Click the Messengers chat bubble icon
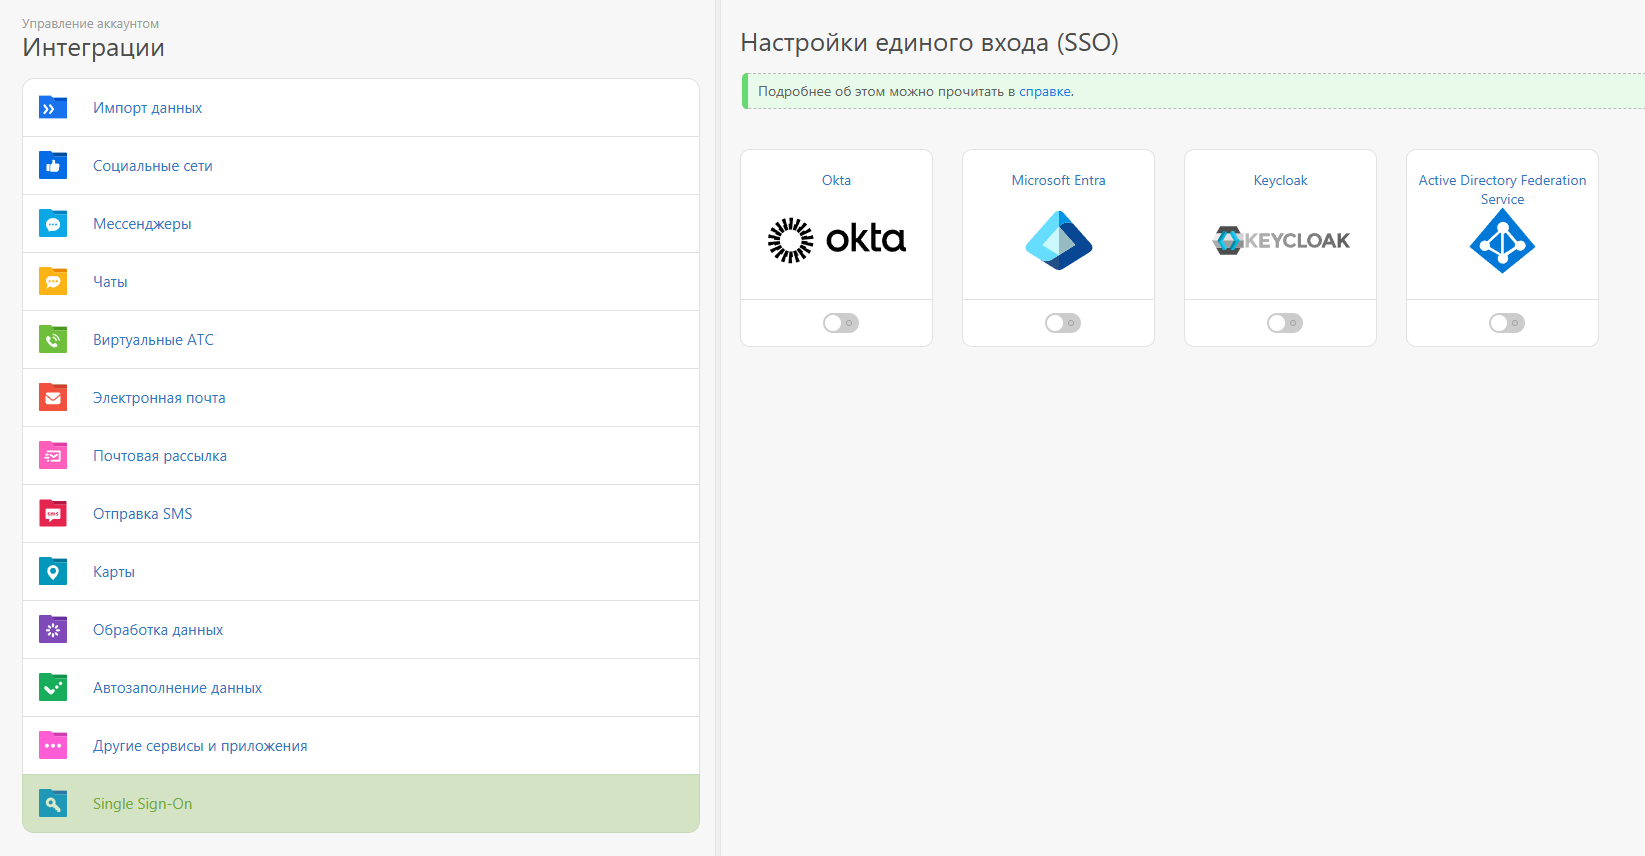The width and height of the screenshot is (1645, 856). (x=52, y=223)
